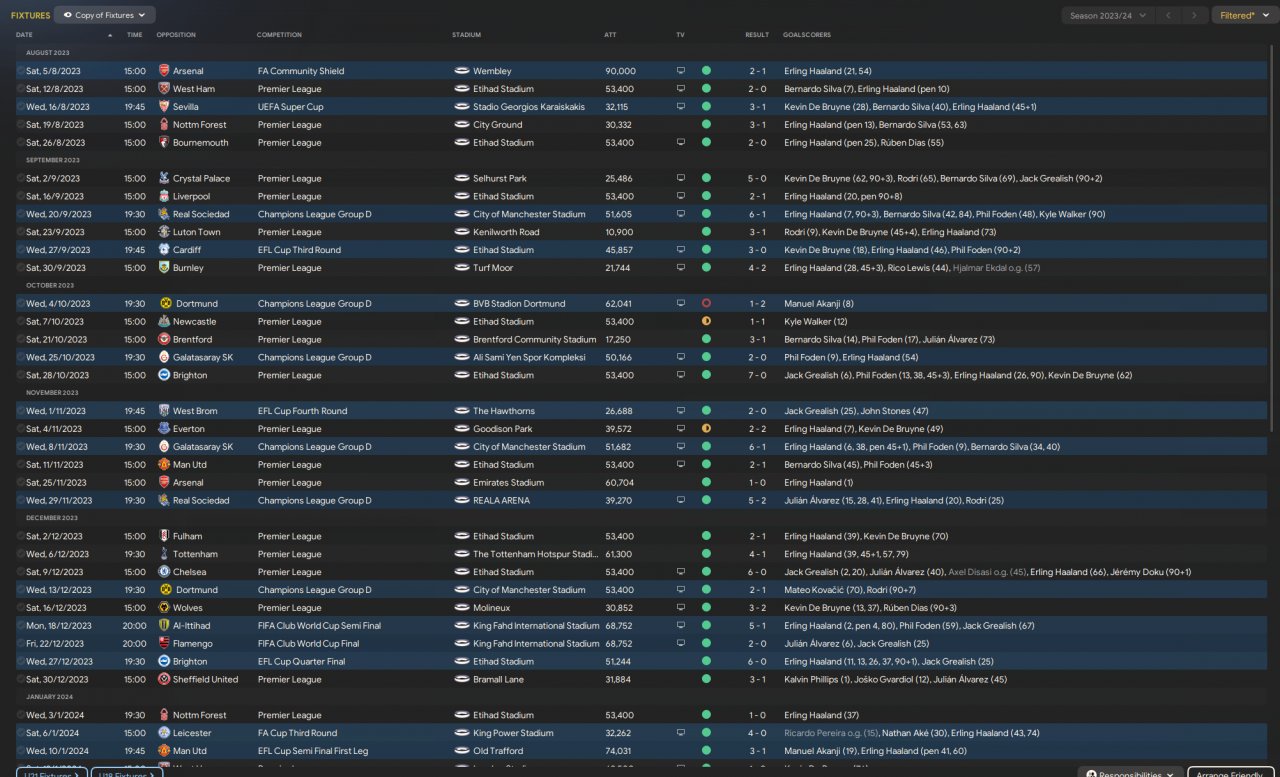Click the Crystal Palace club badge
The image size is (1280, 777).
point(164,179)
